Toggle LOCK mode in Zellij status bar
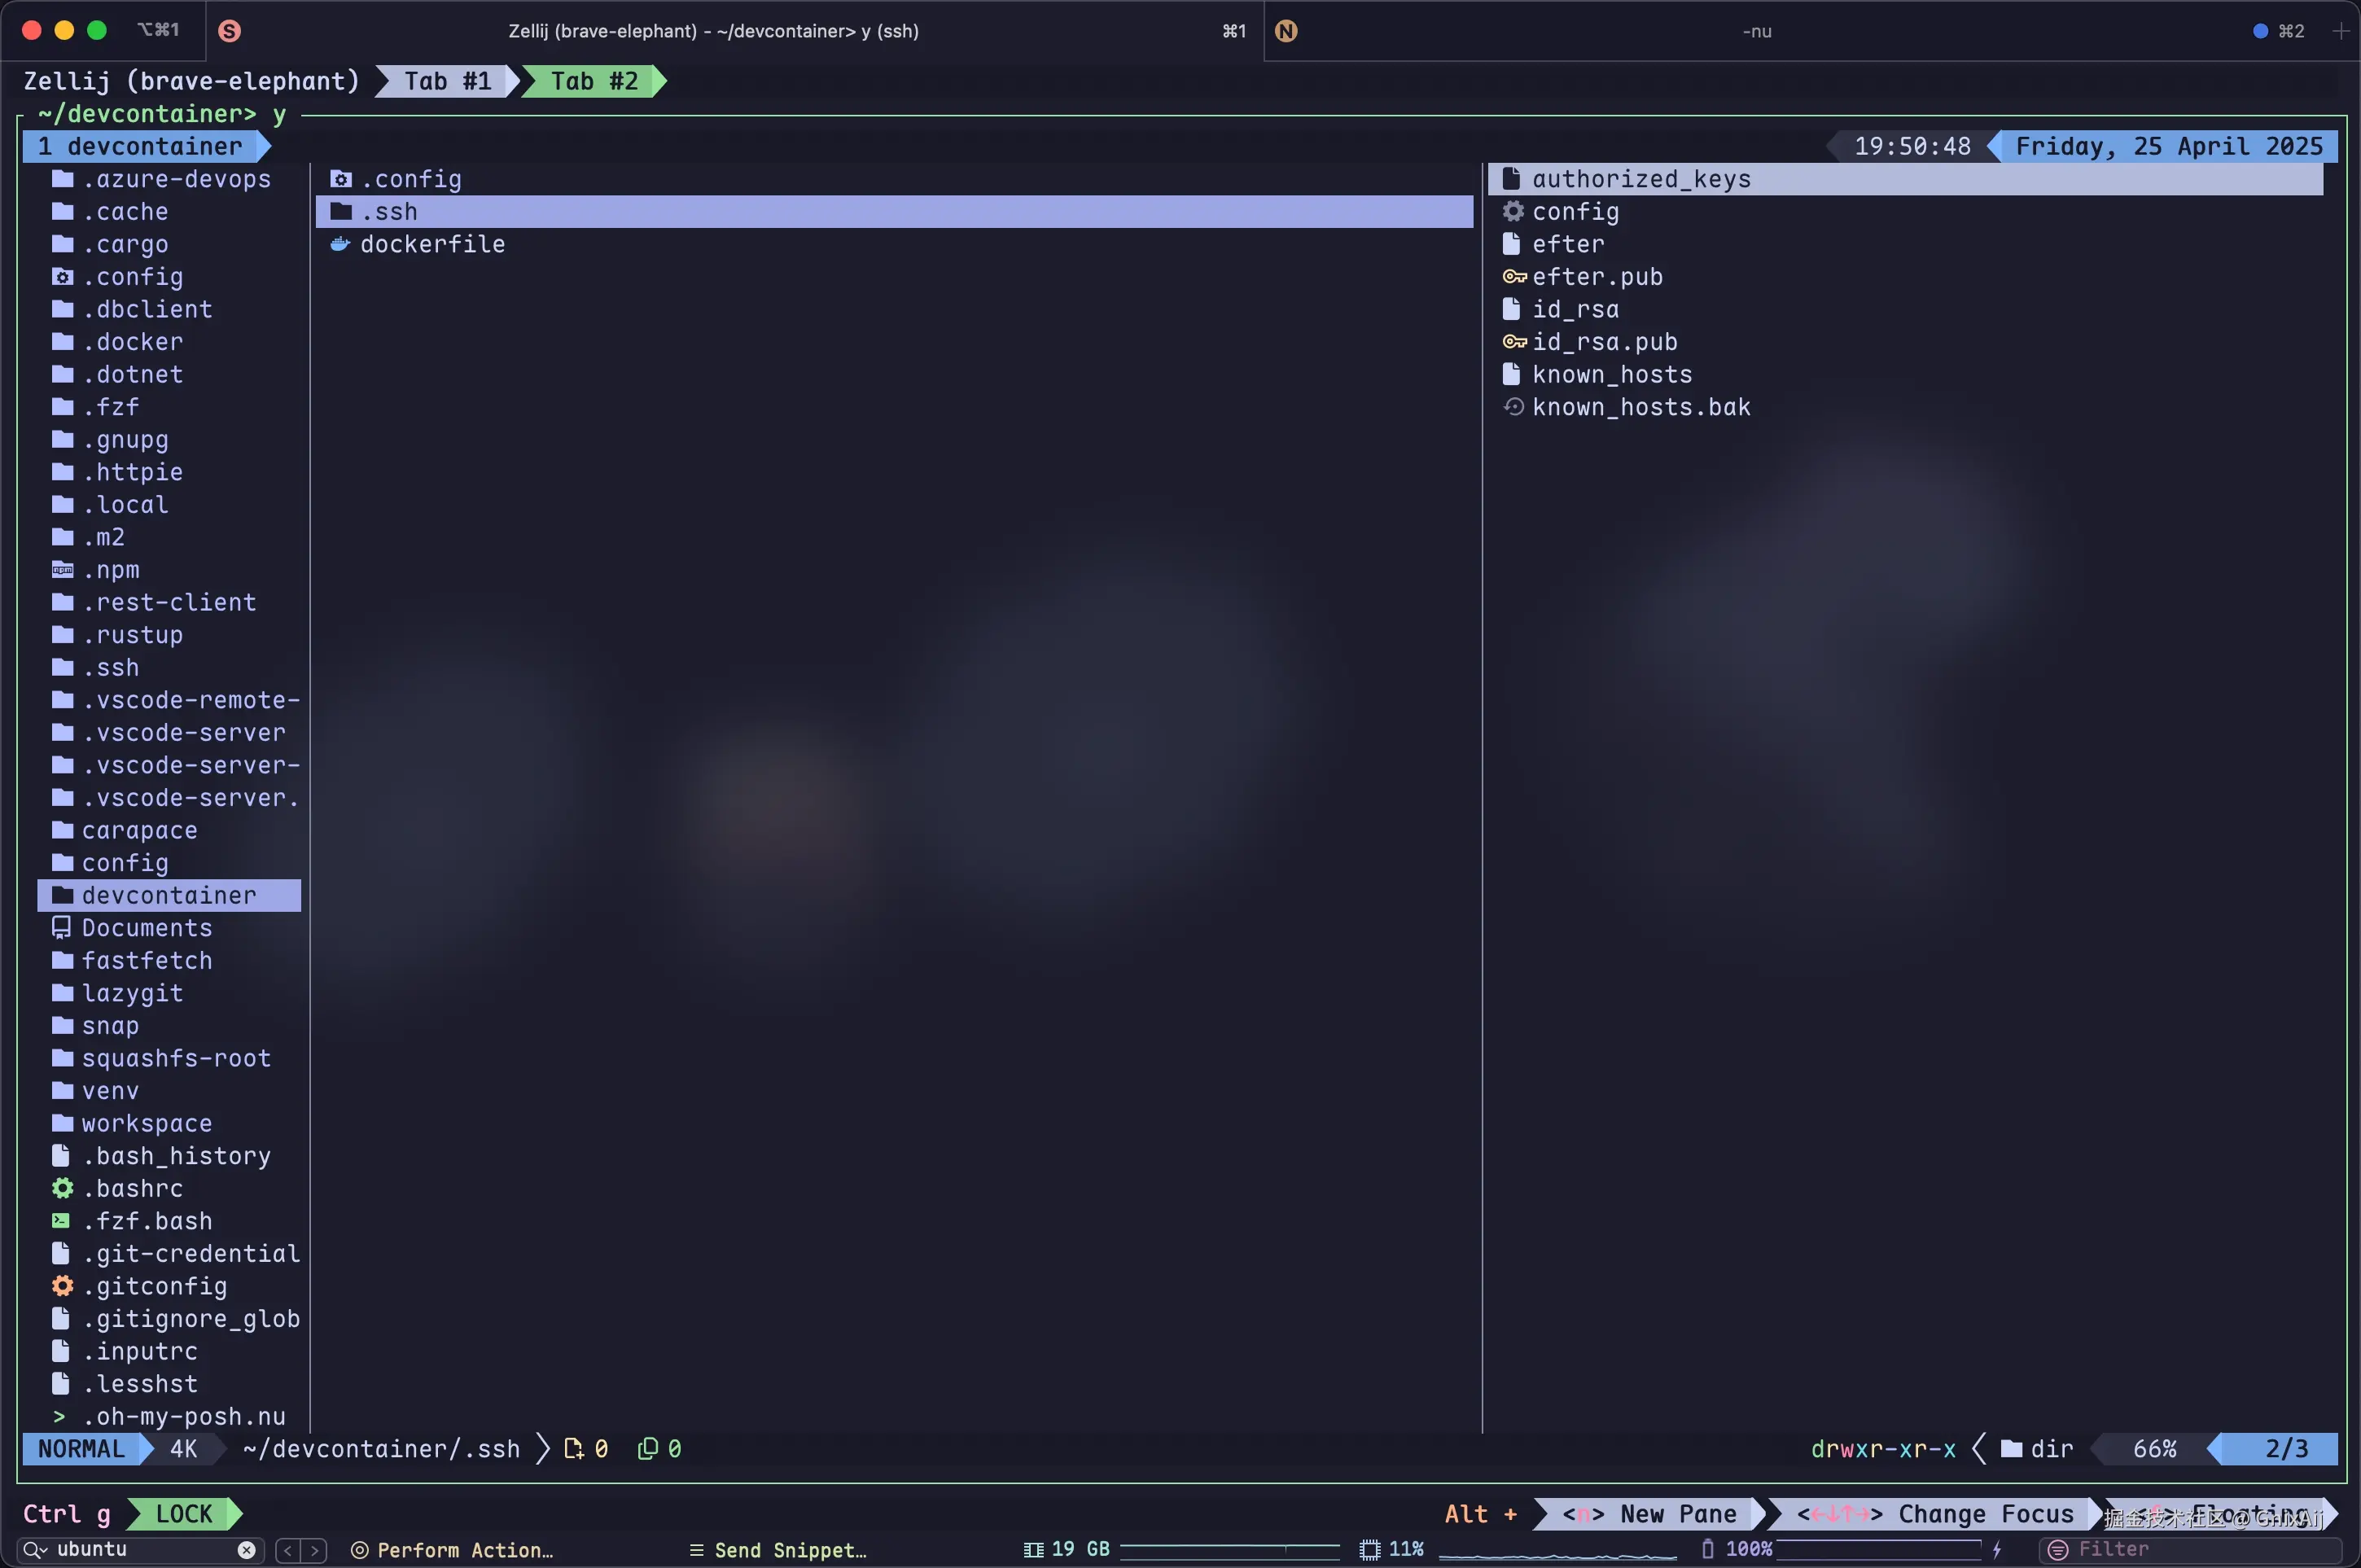Viewport: 2361px width, 1568px height. coord(184,1514)
